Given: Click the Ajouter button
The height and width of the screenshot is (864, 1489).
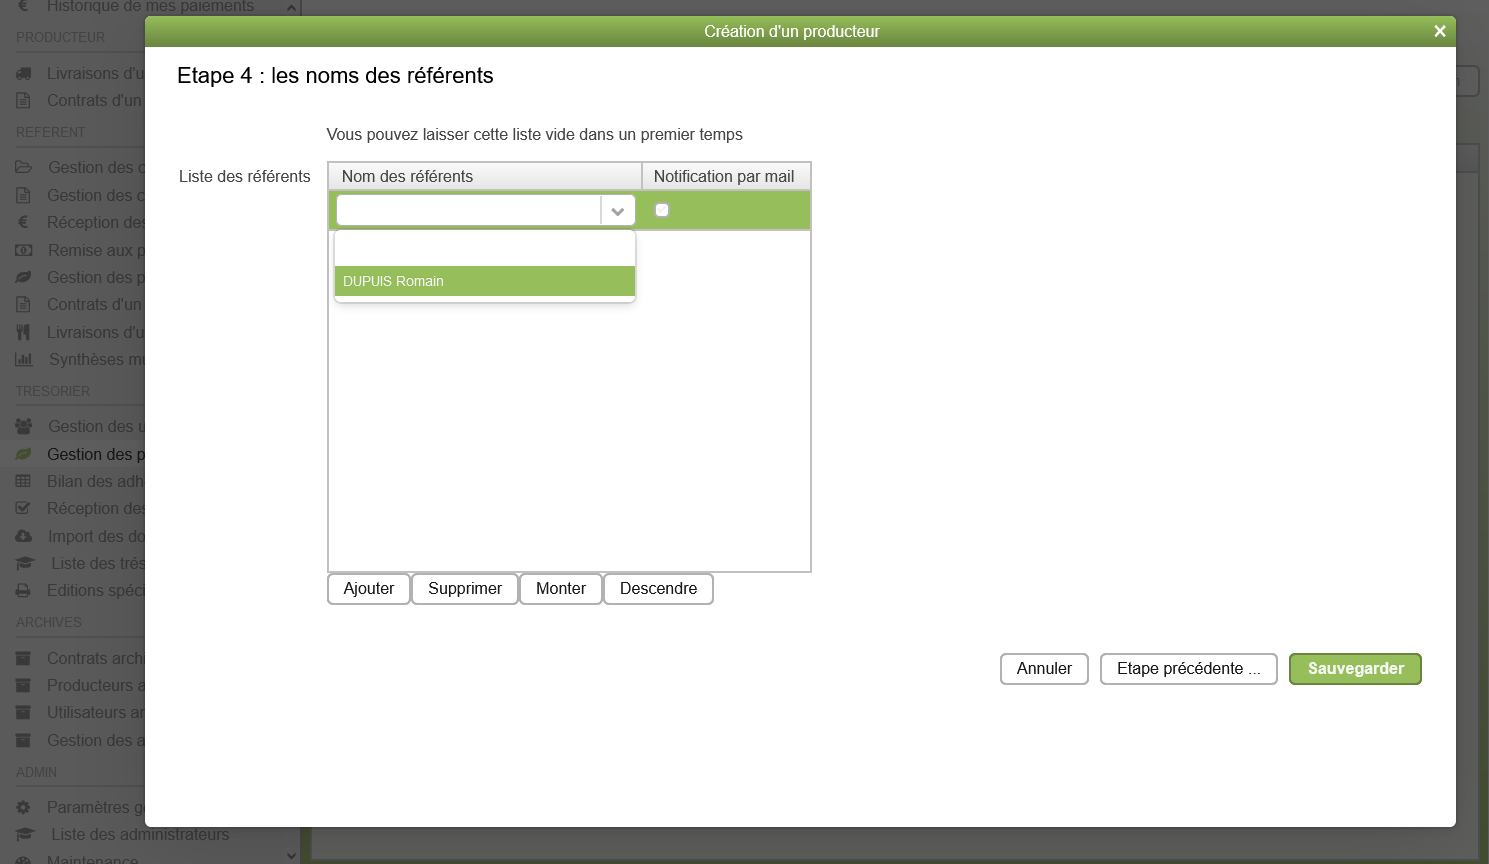Looking at the screenshot, I should (369, 589).
